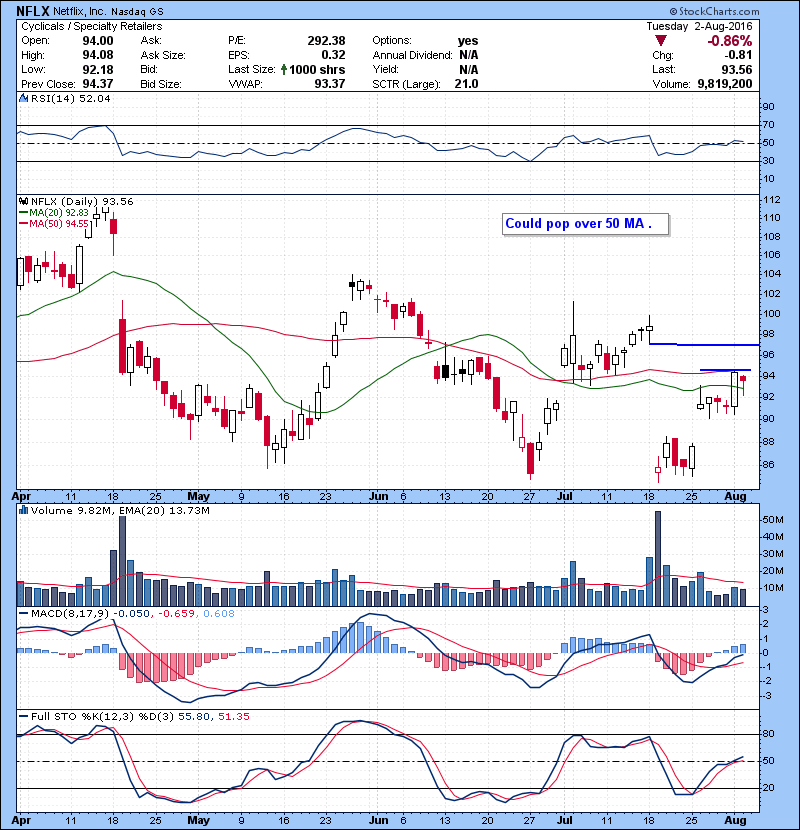
Task: Click the Volume panel bar-chart icon
Action: coord(23,510)
